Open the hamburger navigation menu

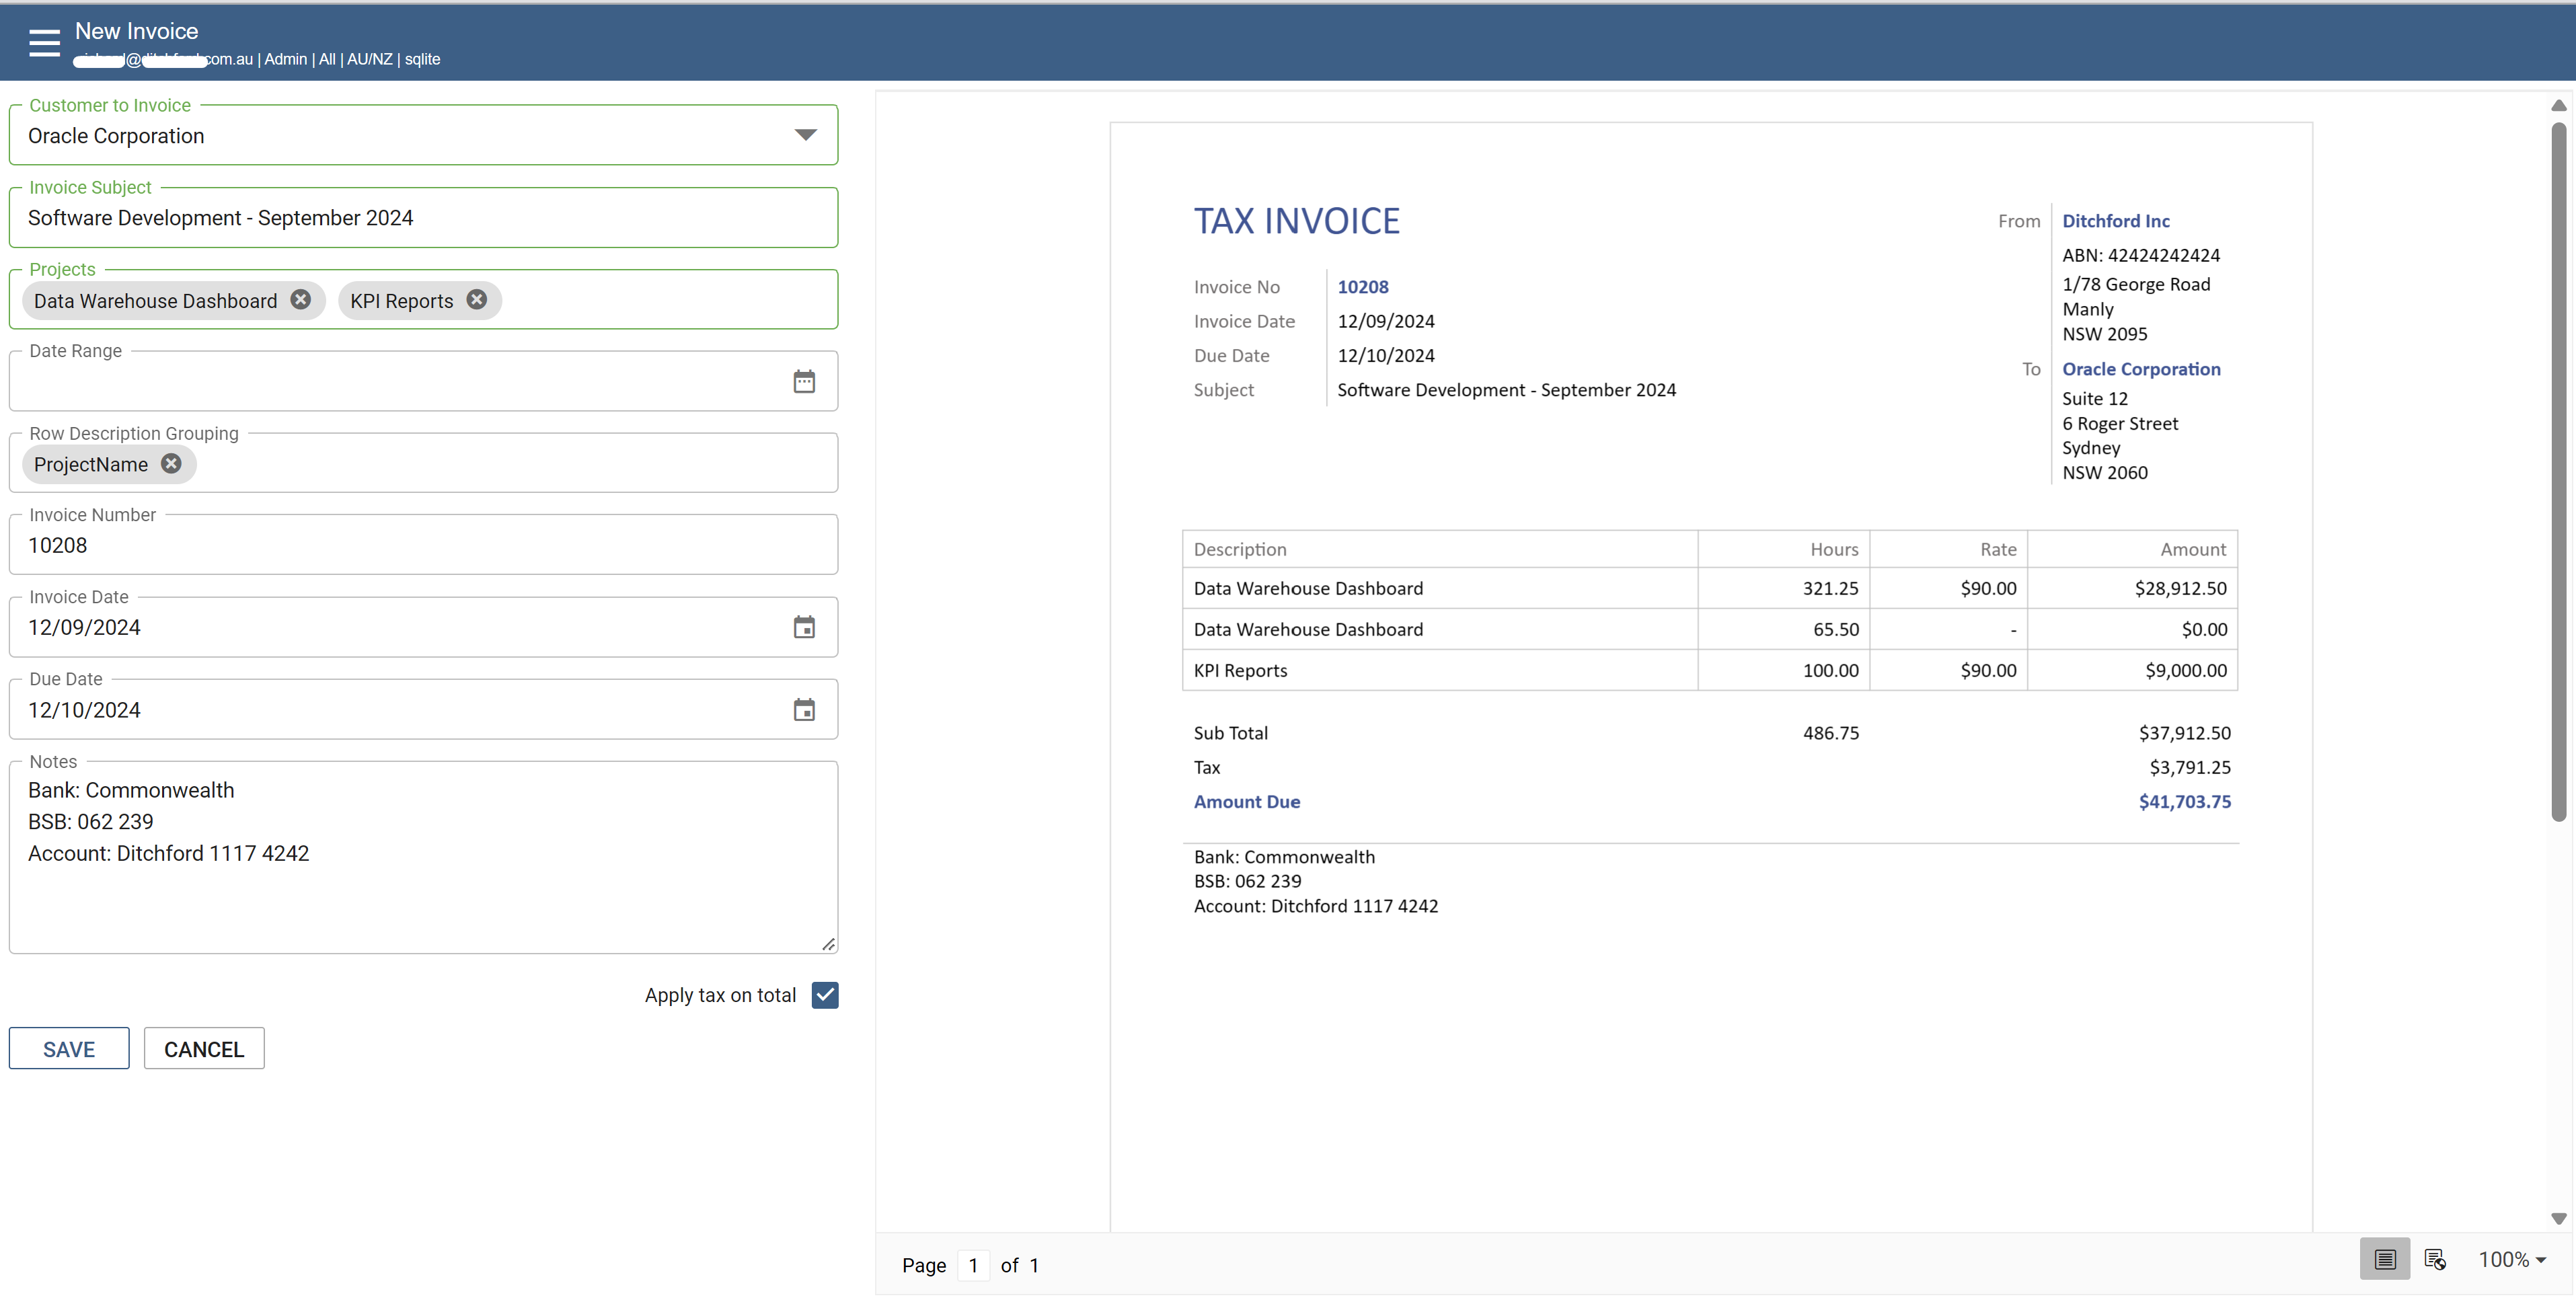point(44,42)
